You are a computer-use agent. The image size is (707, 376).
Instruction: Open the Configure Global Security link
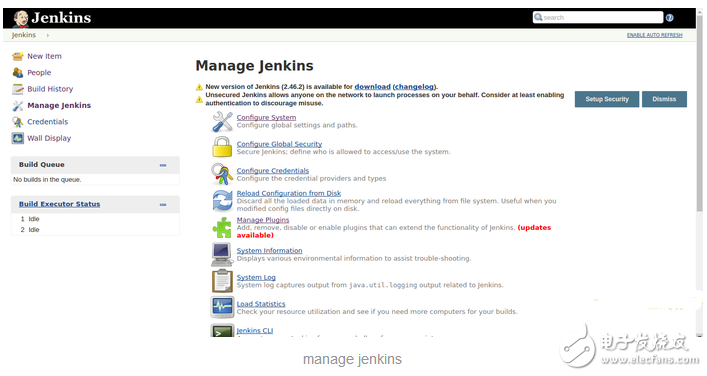pos(280,144)
